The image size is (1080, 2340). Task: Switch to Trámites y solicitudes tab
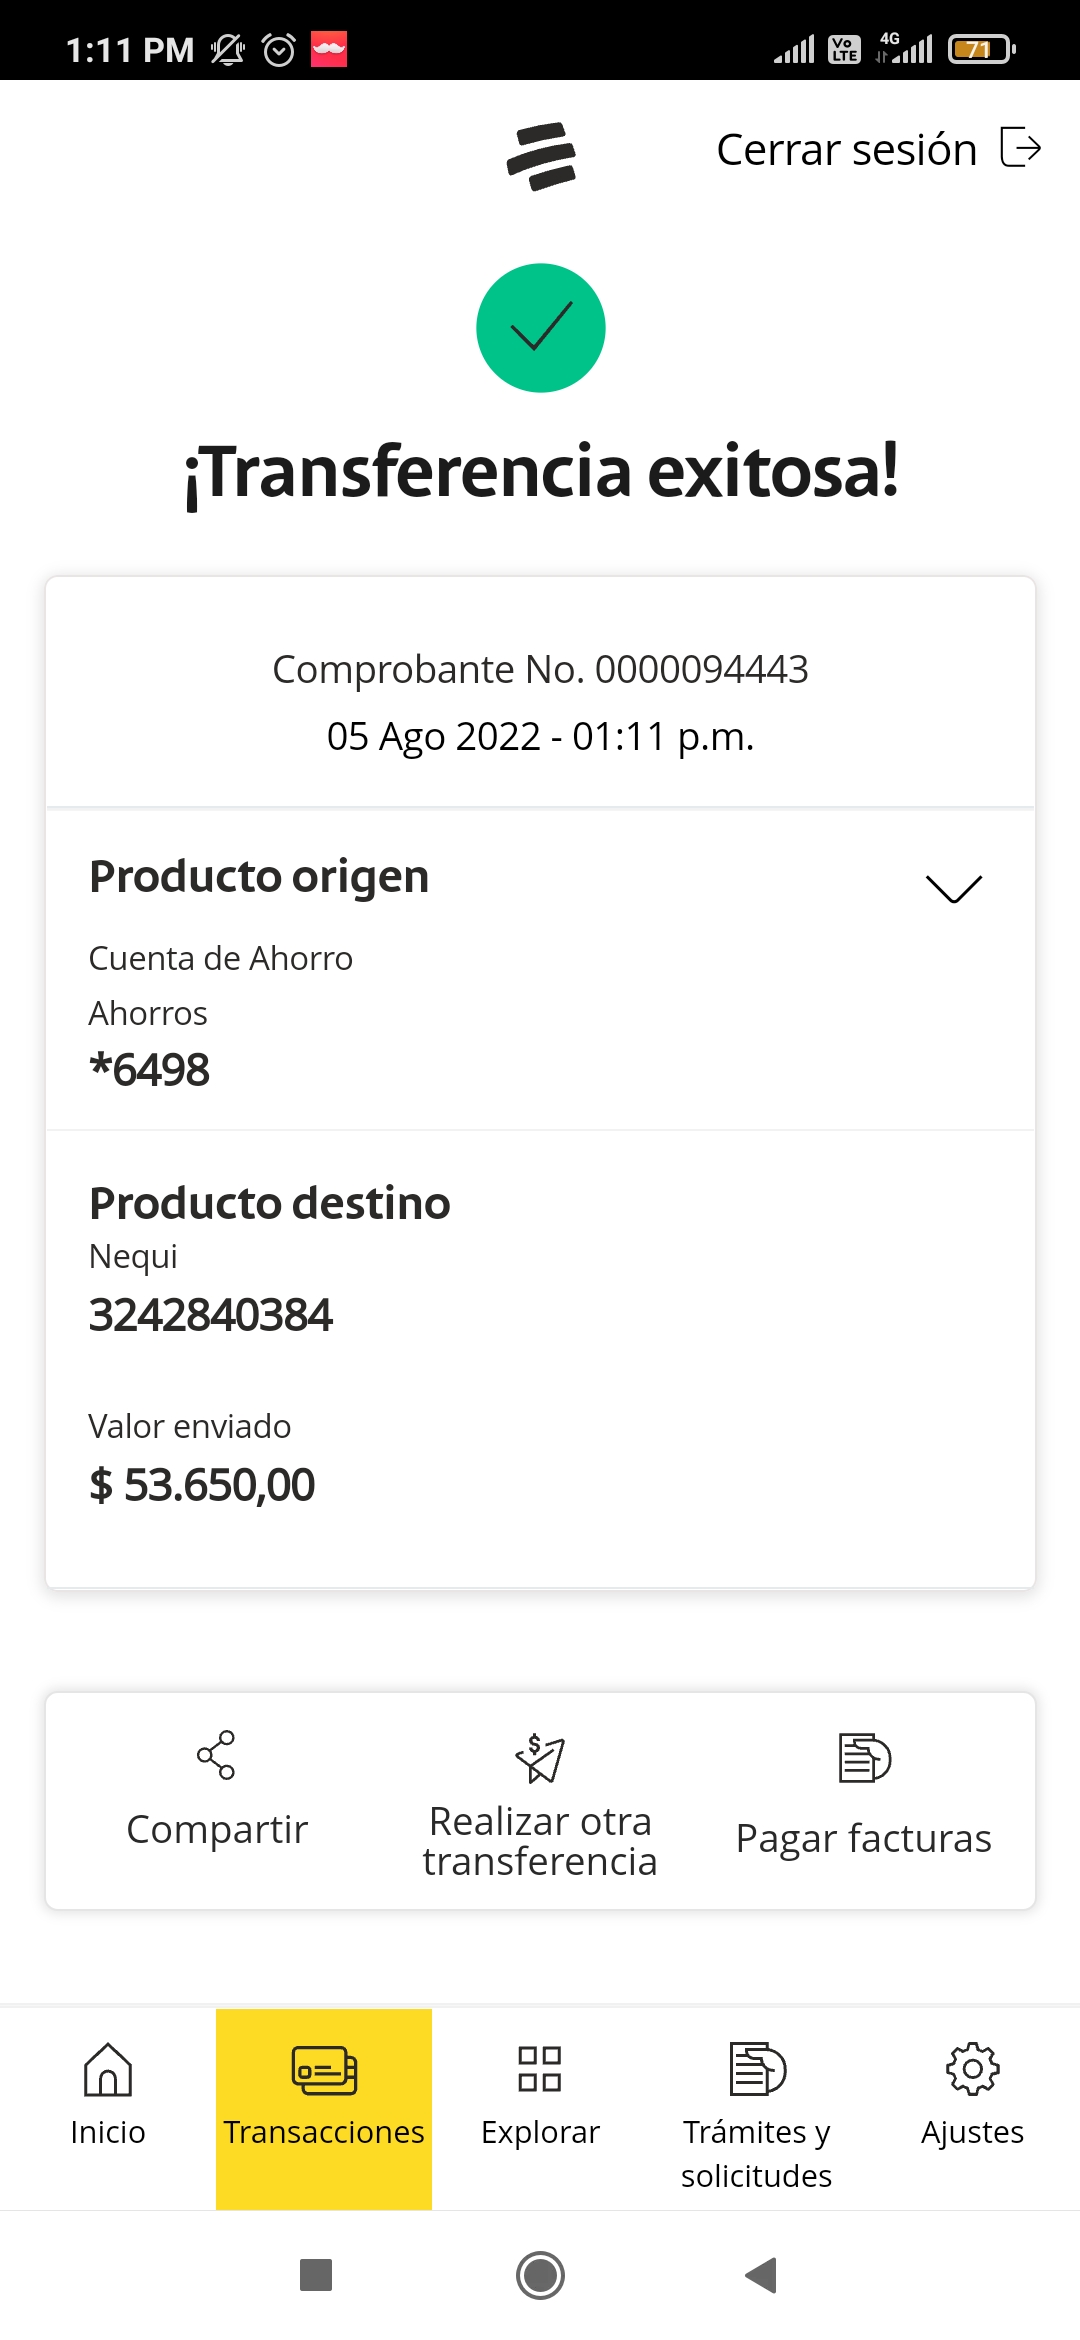click(757, 2152)
